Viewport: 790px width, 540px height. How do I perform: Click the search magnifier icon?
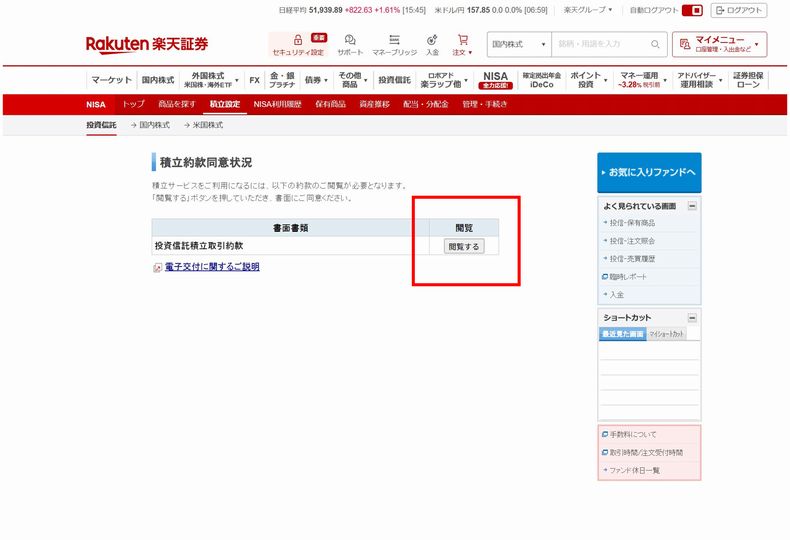point(655,44)
